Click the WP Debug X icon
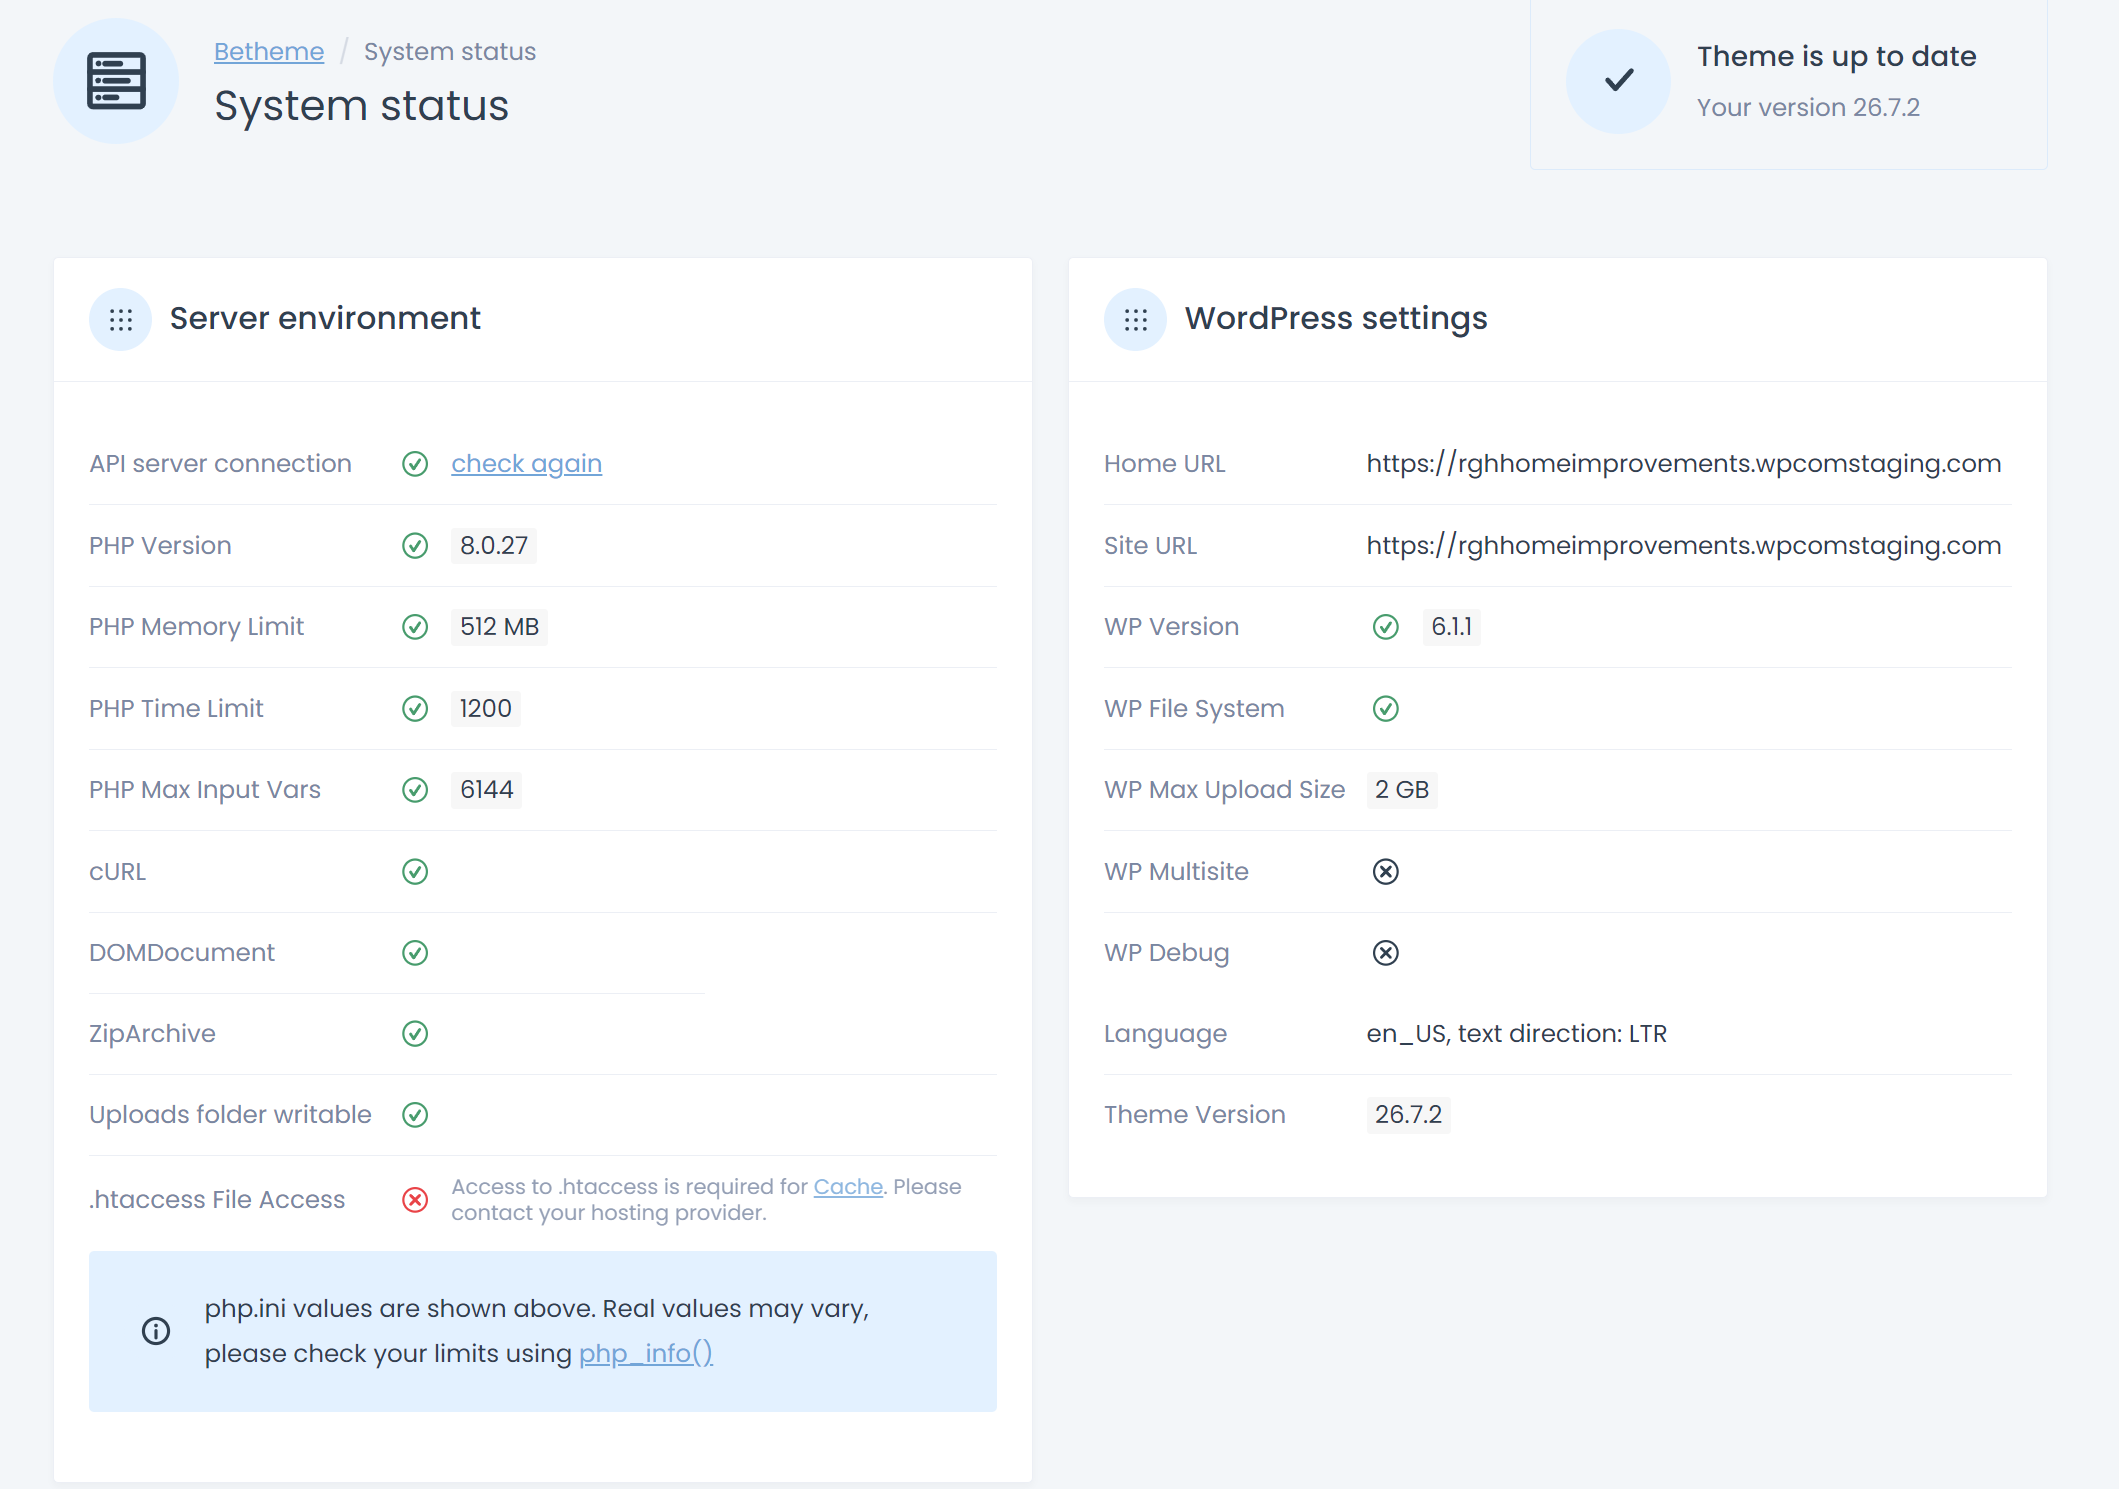2119x1489 pixels. (1386, 953)
